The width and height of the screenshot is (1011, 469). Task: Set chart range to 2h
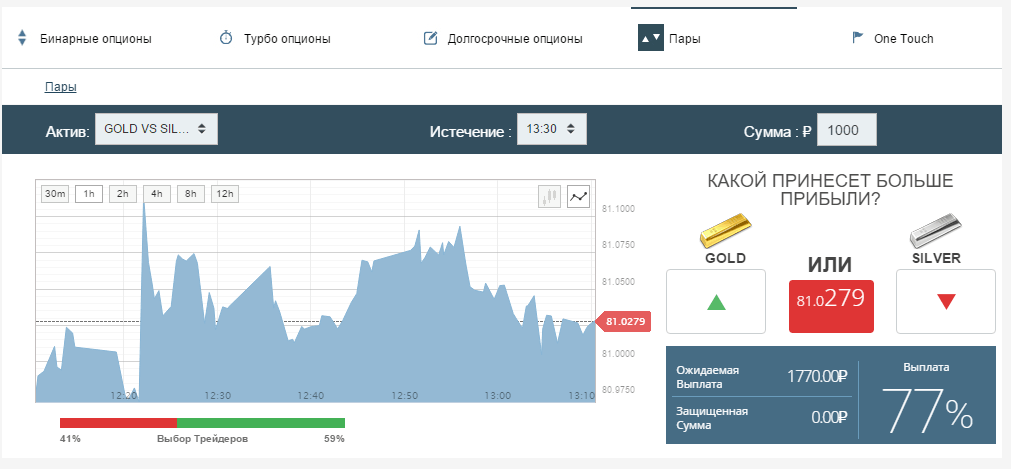click(123, 194)
